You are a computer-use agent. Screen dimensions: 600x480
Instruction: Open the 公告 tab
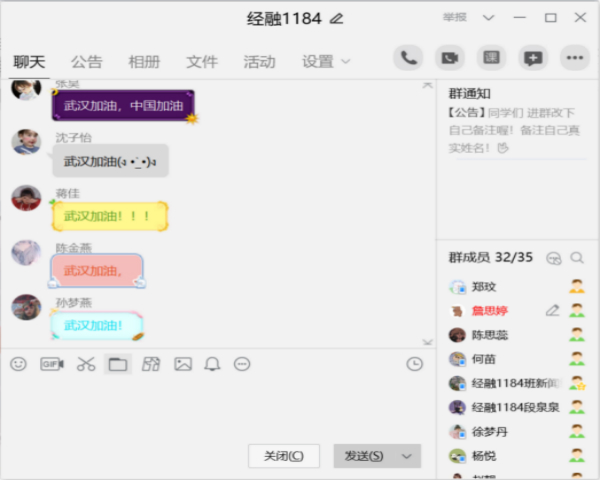tap(86, 61)
